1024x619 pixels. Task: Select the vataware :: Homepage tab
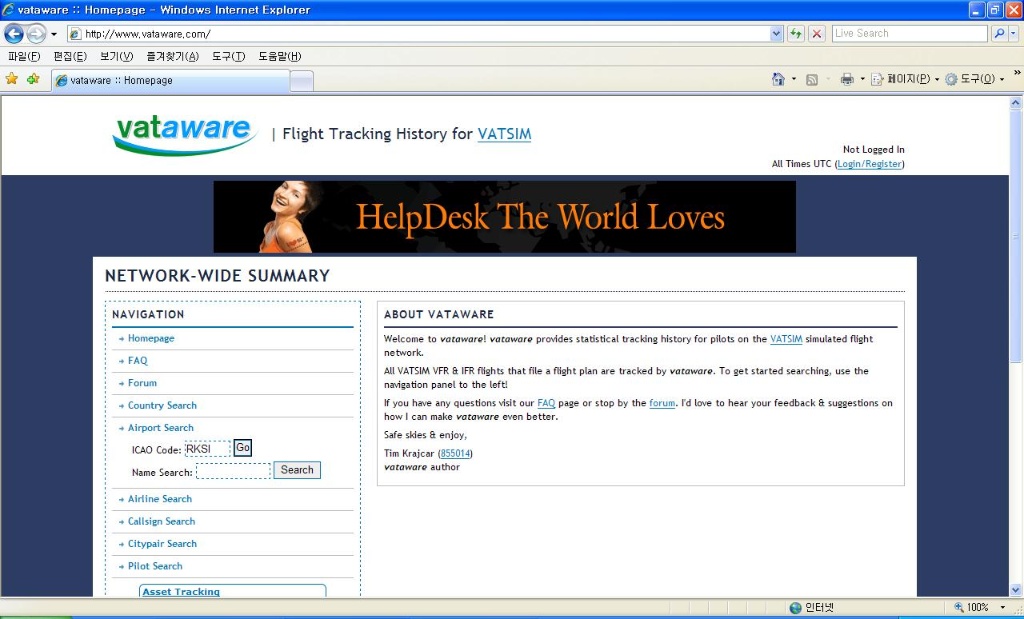(x=170, y=80)
